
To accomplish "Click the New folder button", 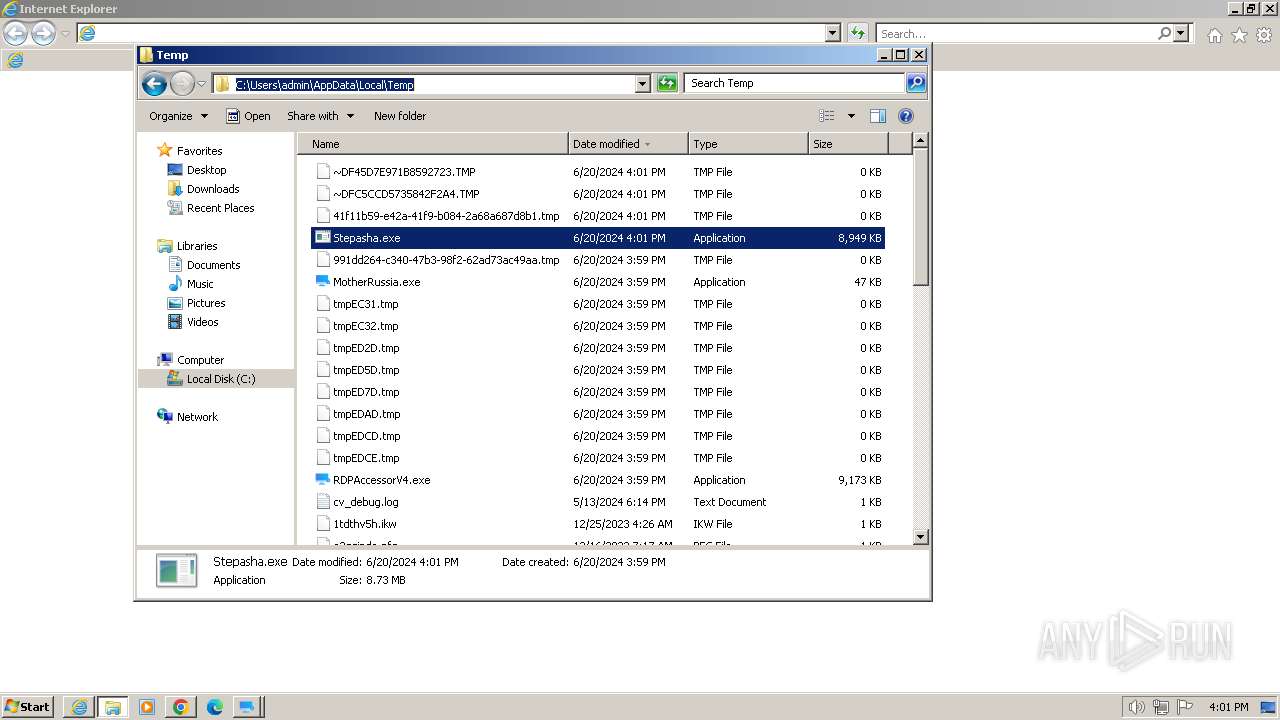I will pos(400,116).
